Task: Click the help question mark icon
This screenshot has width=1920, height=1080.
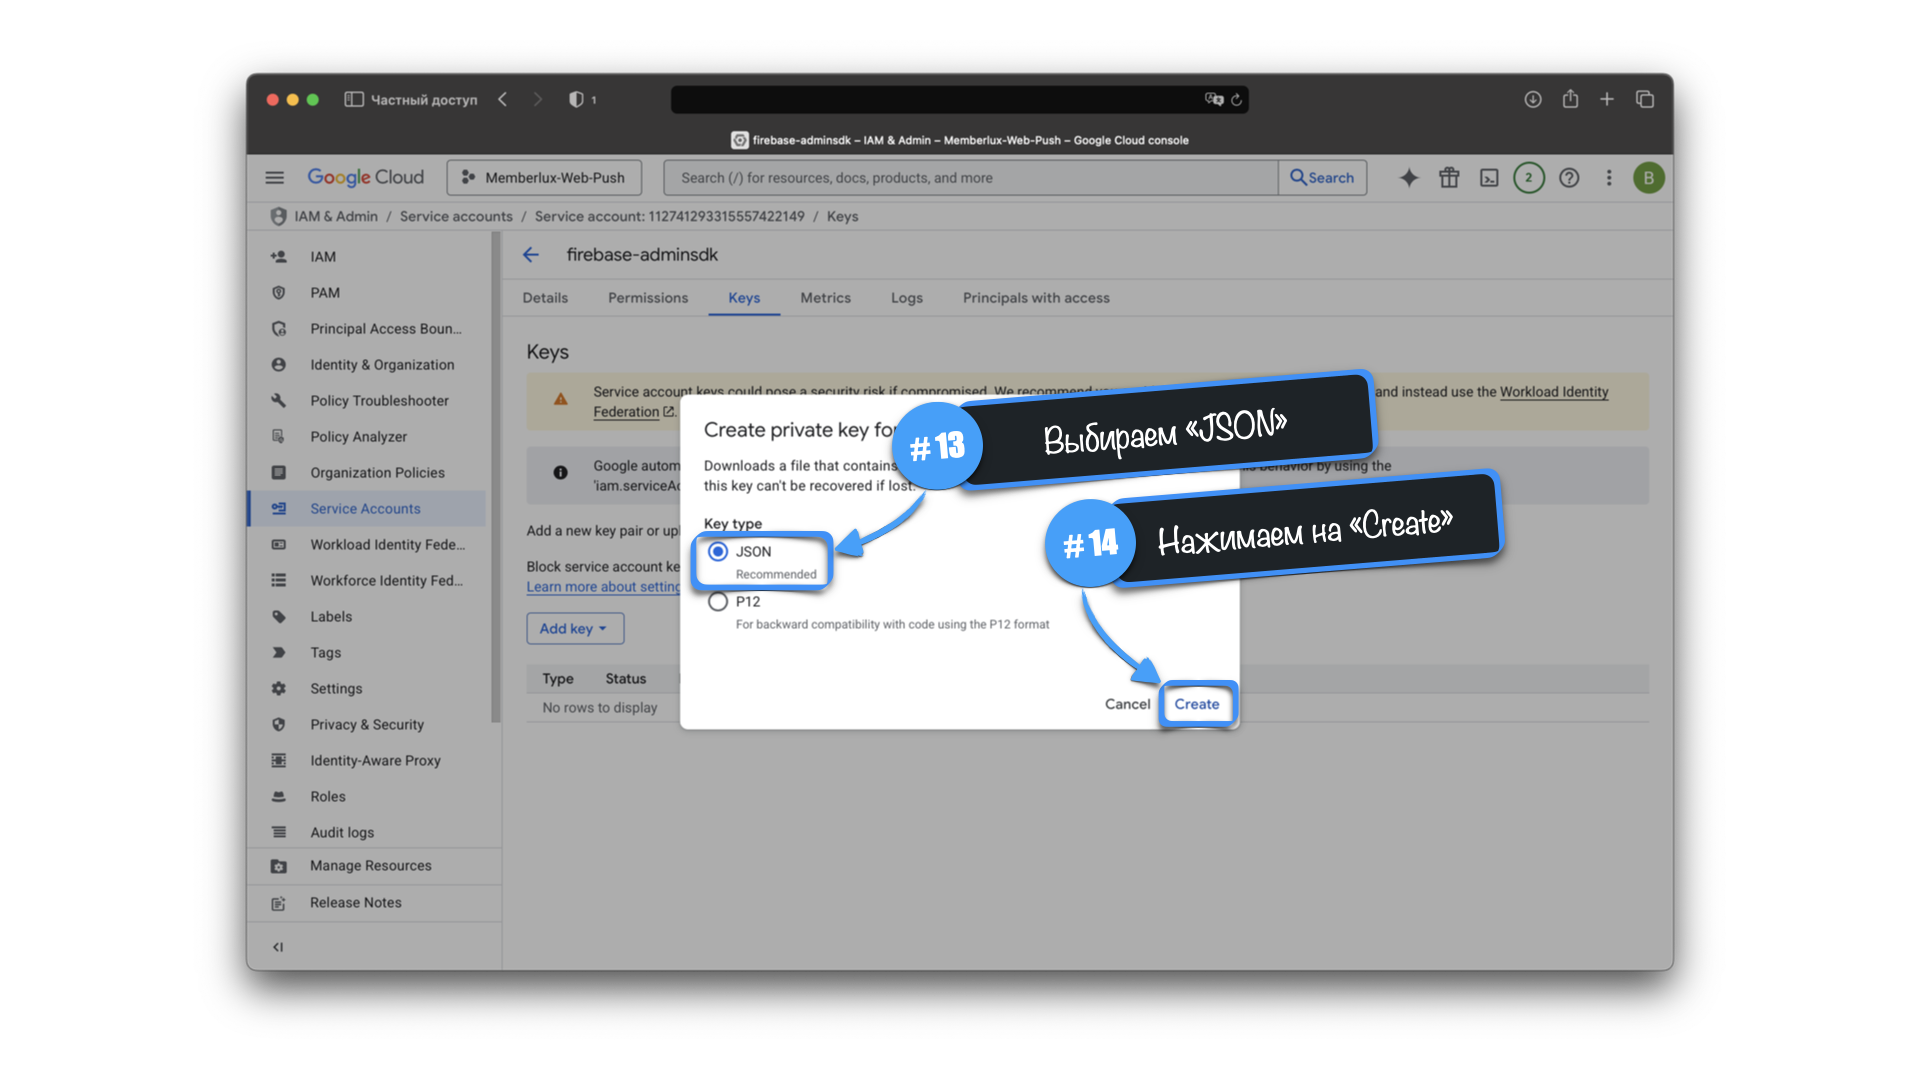Action: (x=1569, y=178)
